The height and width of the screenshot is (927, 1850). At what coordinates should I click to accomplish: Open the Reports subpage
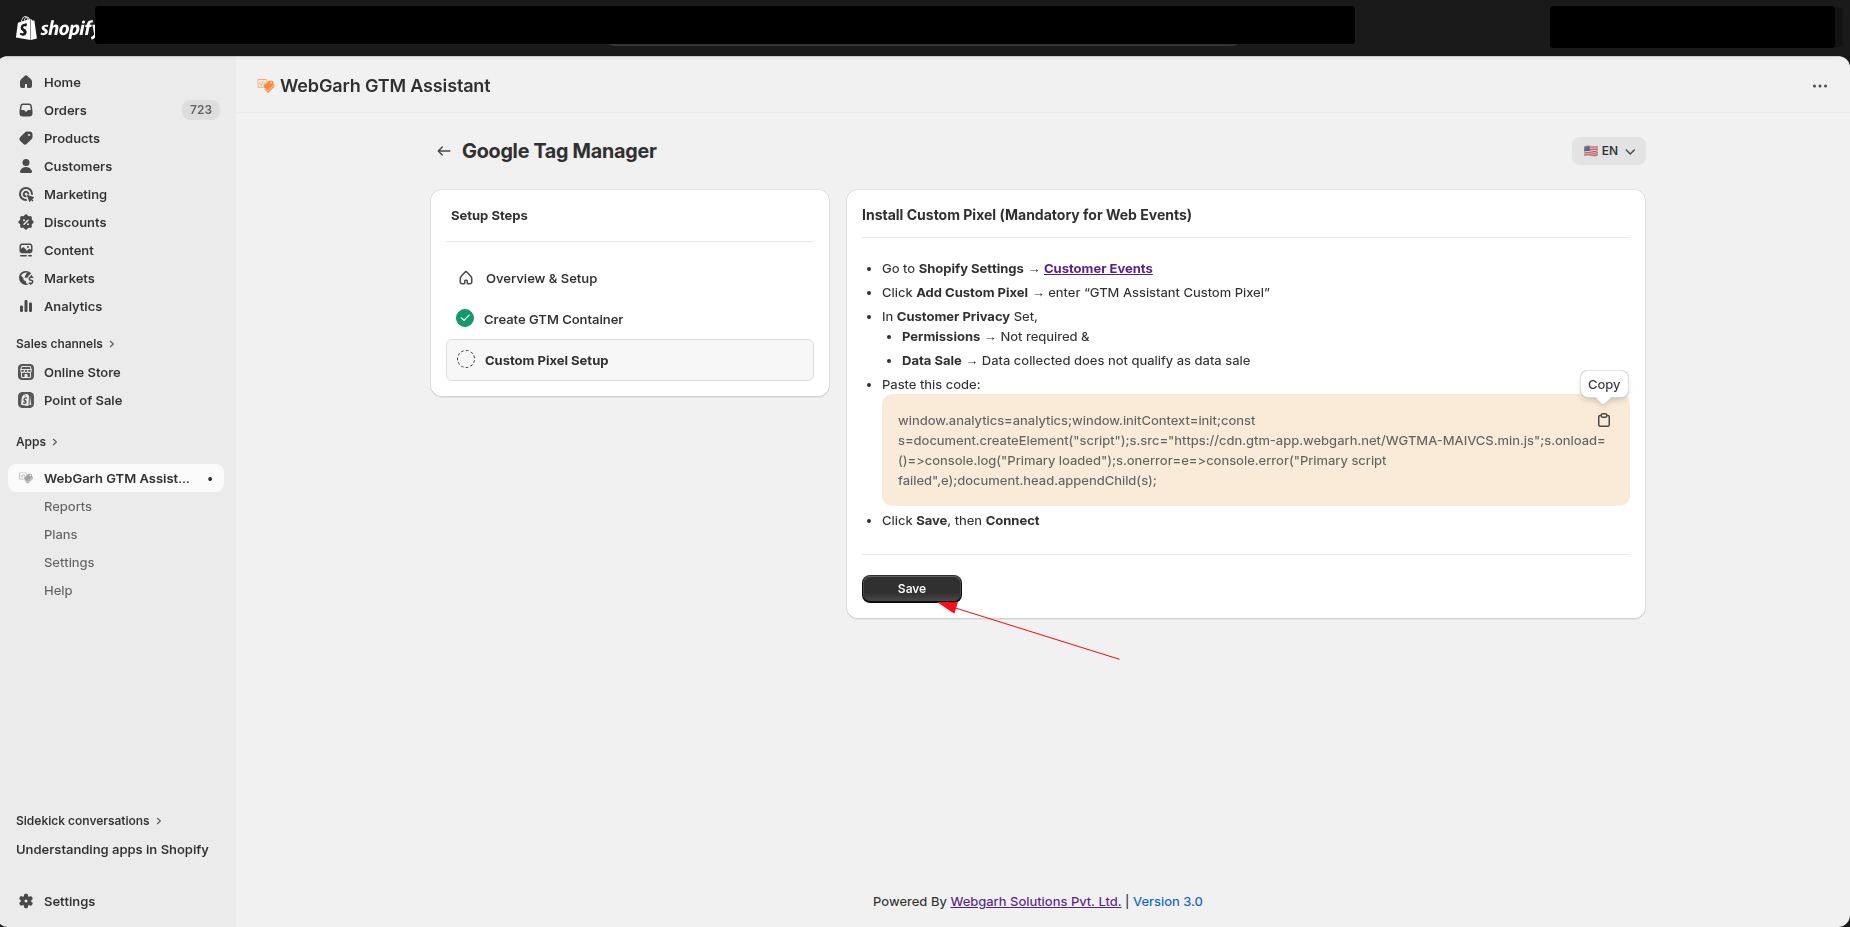(68, 507)
